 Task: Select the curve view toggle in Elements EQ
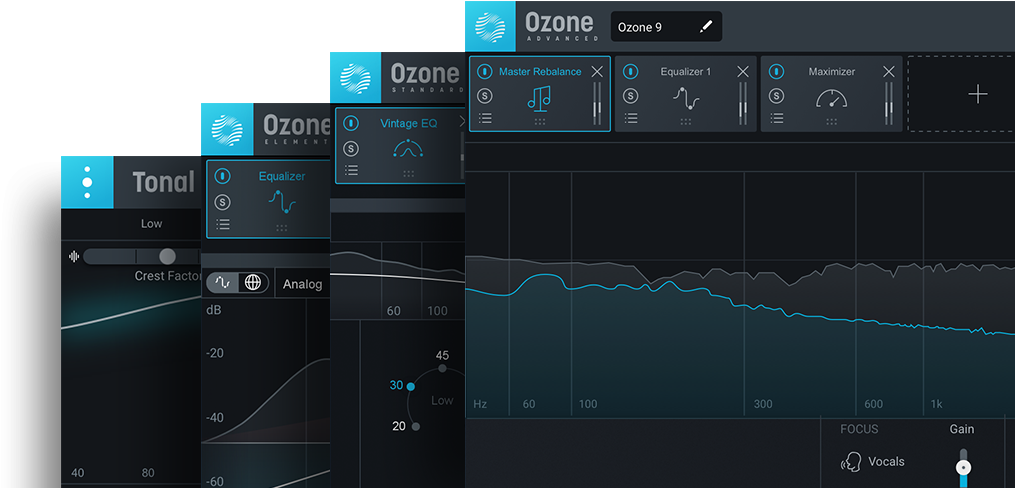(x=222, y=283)
